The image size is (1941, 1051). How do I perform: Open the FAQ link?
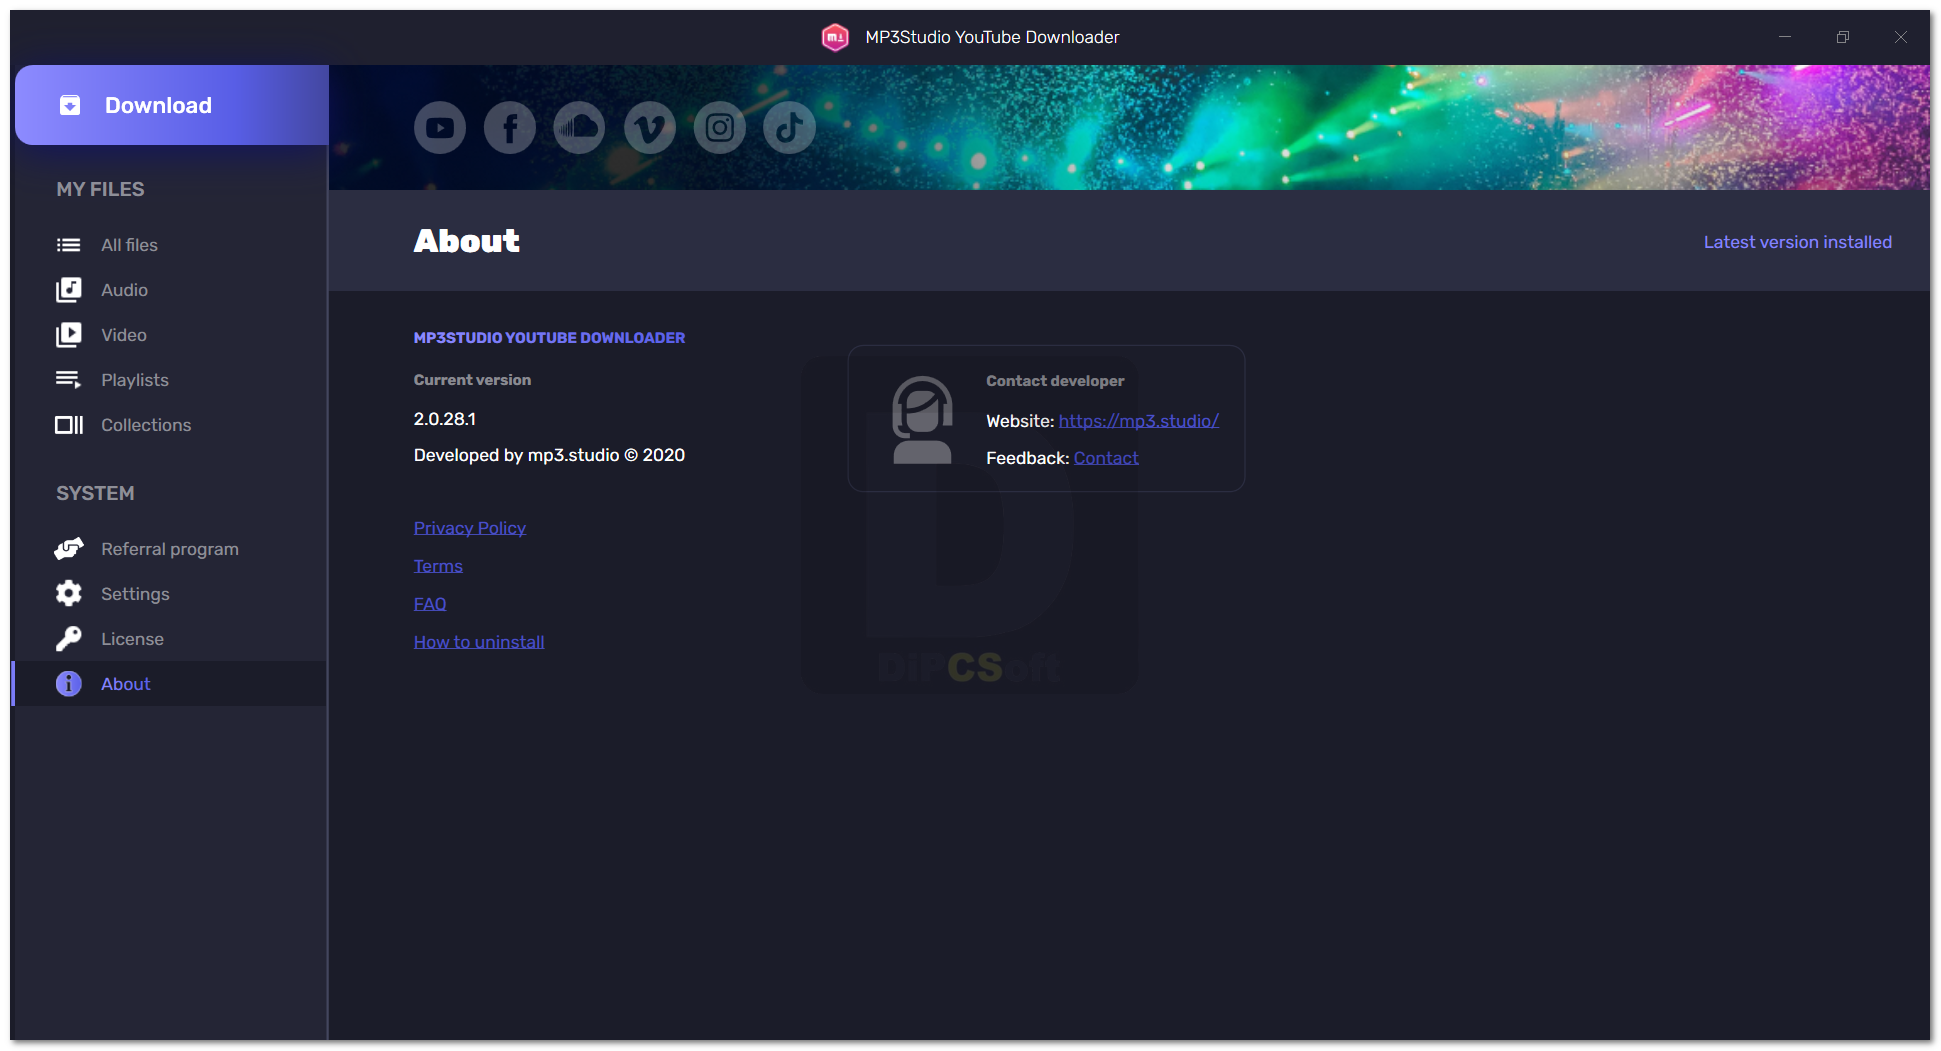coord(430,604)
